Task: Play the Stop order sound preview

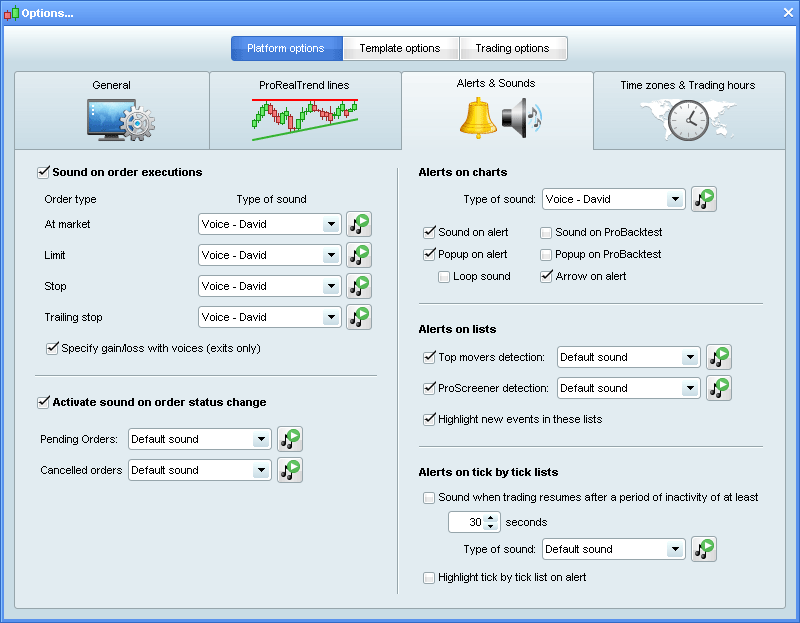Action: click(359, 286)
